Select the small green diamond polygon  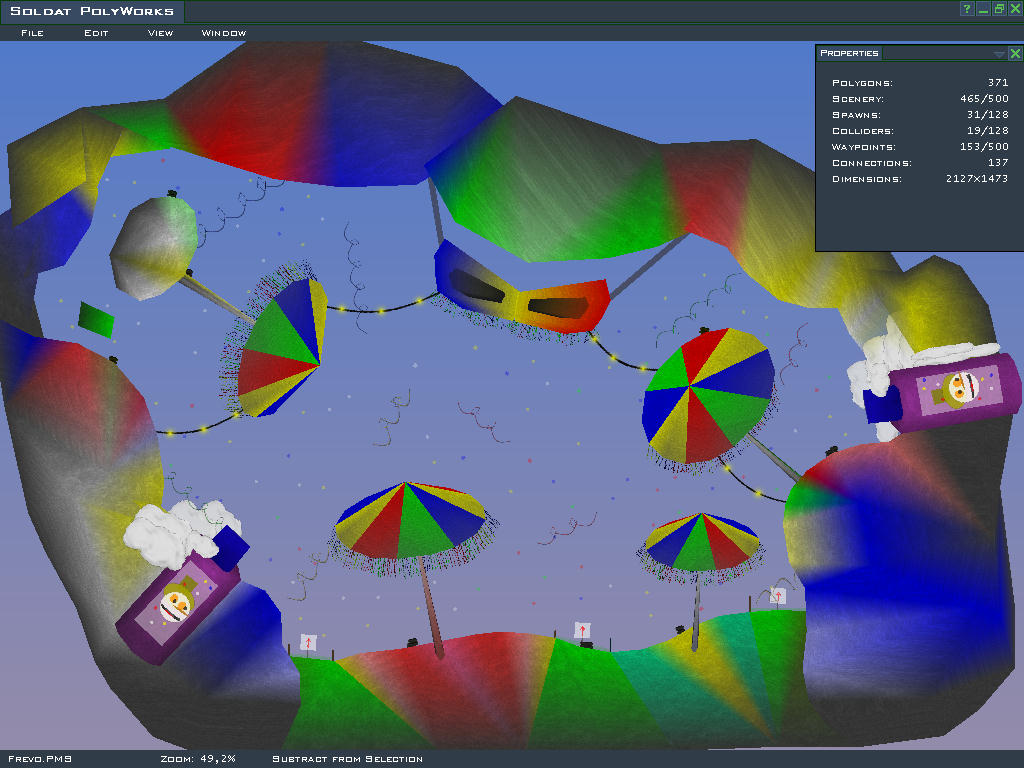click(x=97, y=319)
